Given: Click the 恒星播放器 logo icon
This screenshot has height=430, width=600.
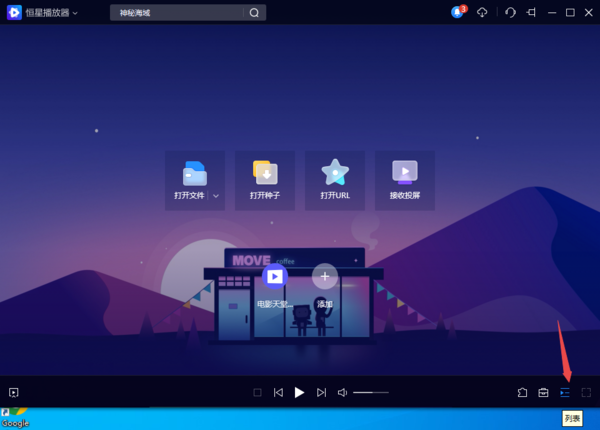Looking at the screenshot, I should click(x=14, y=13).
